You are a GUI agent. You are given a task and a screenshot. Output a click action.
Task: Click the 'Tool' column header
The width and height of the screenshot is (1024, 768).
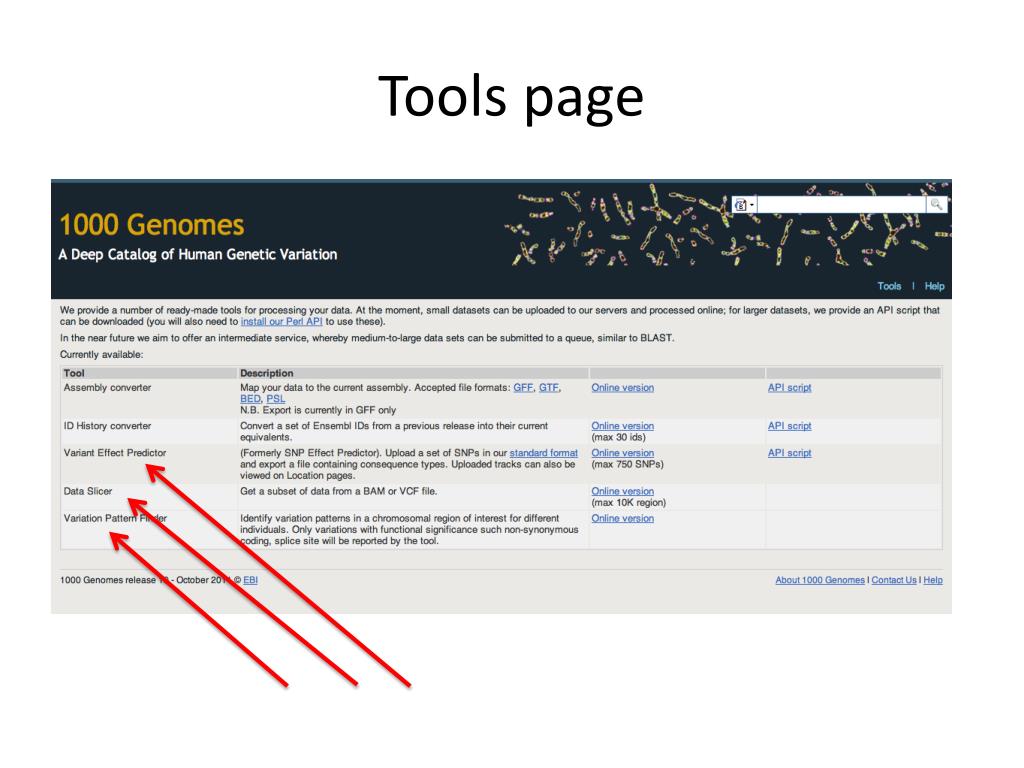(x=74, y=373)
